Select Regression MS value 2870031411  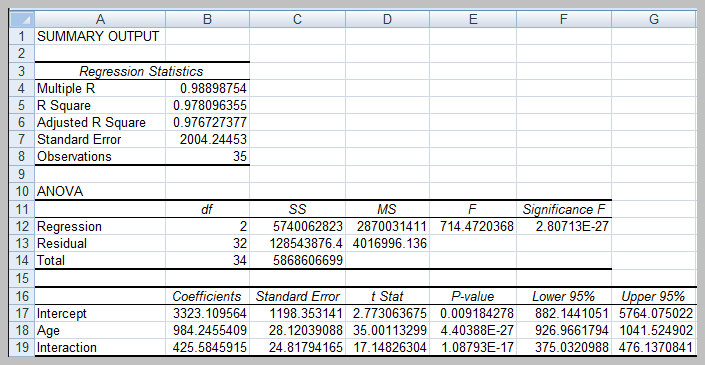tap(387, 226)
